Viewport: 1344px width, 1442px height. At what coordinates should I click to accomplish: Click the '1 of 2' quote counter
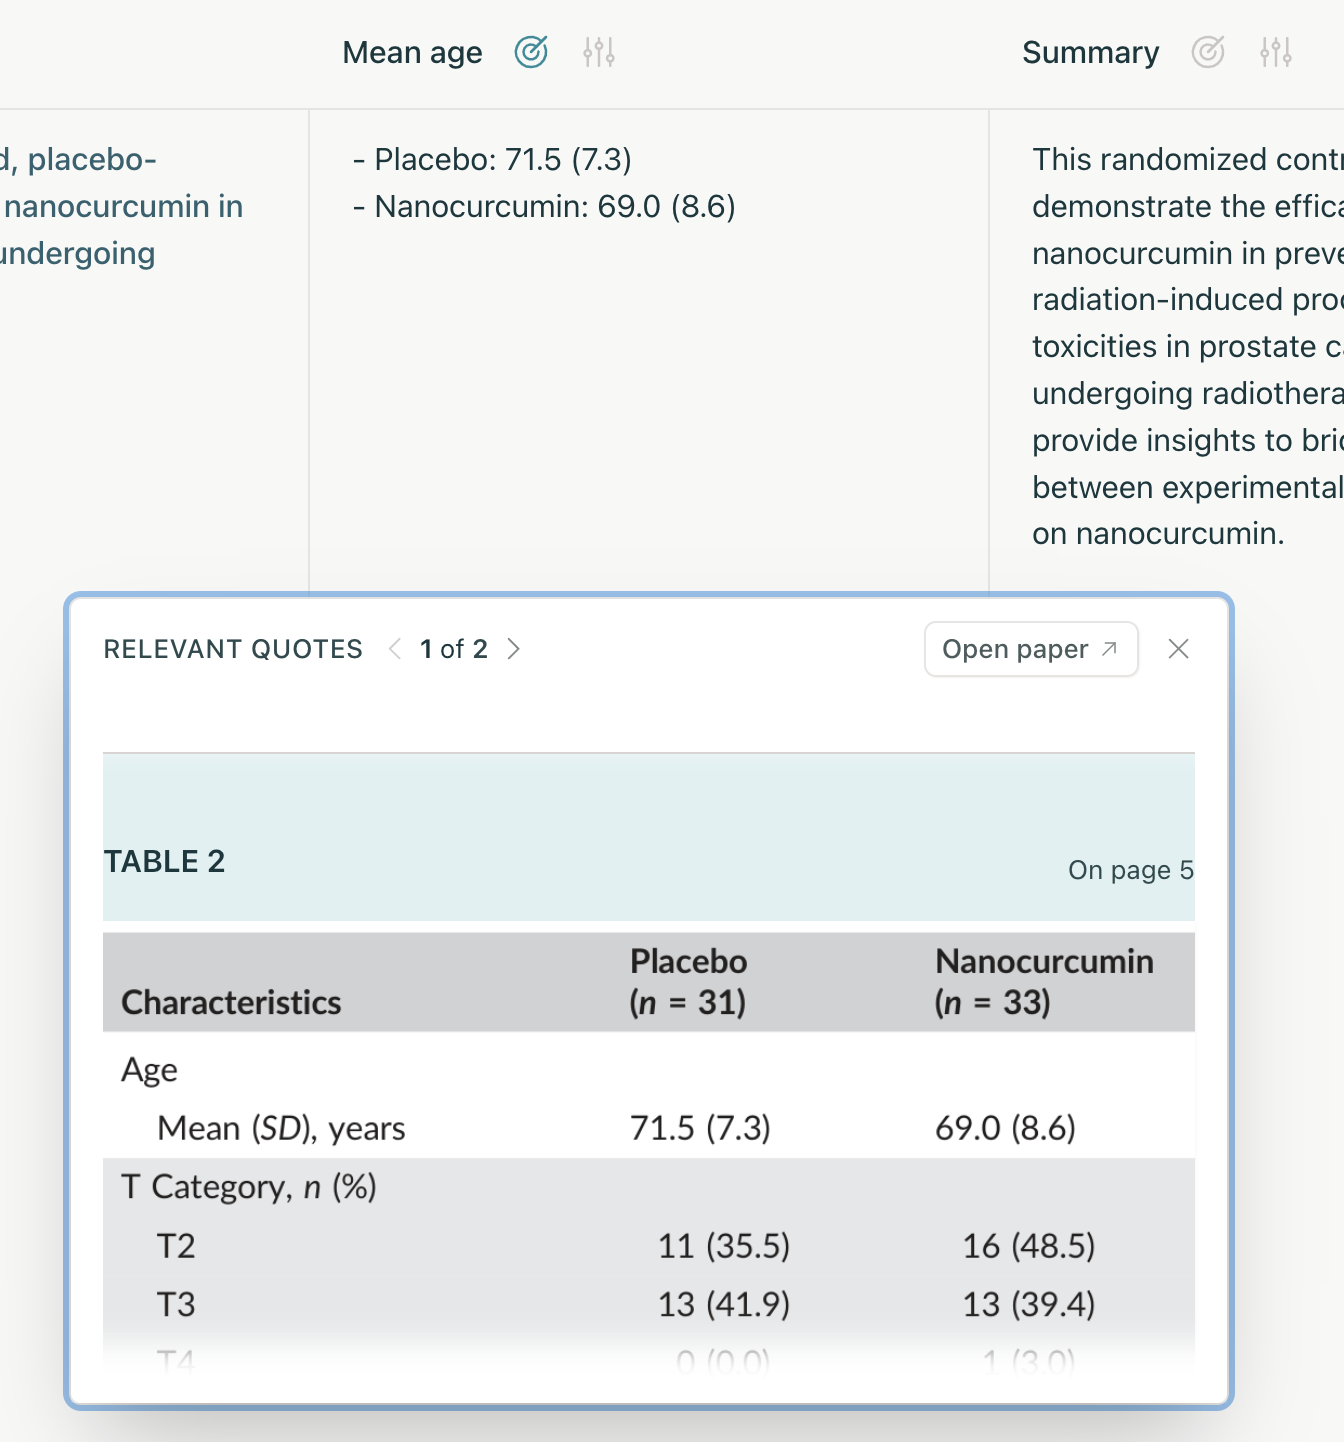(x=454, y=649)
